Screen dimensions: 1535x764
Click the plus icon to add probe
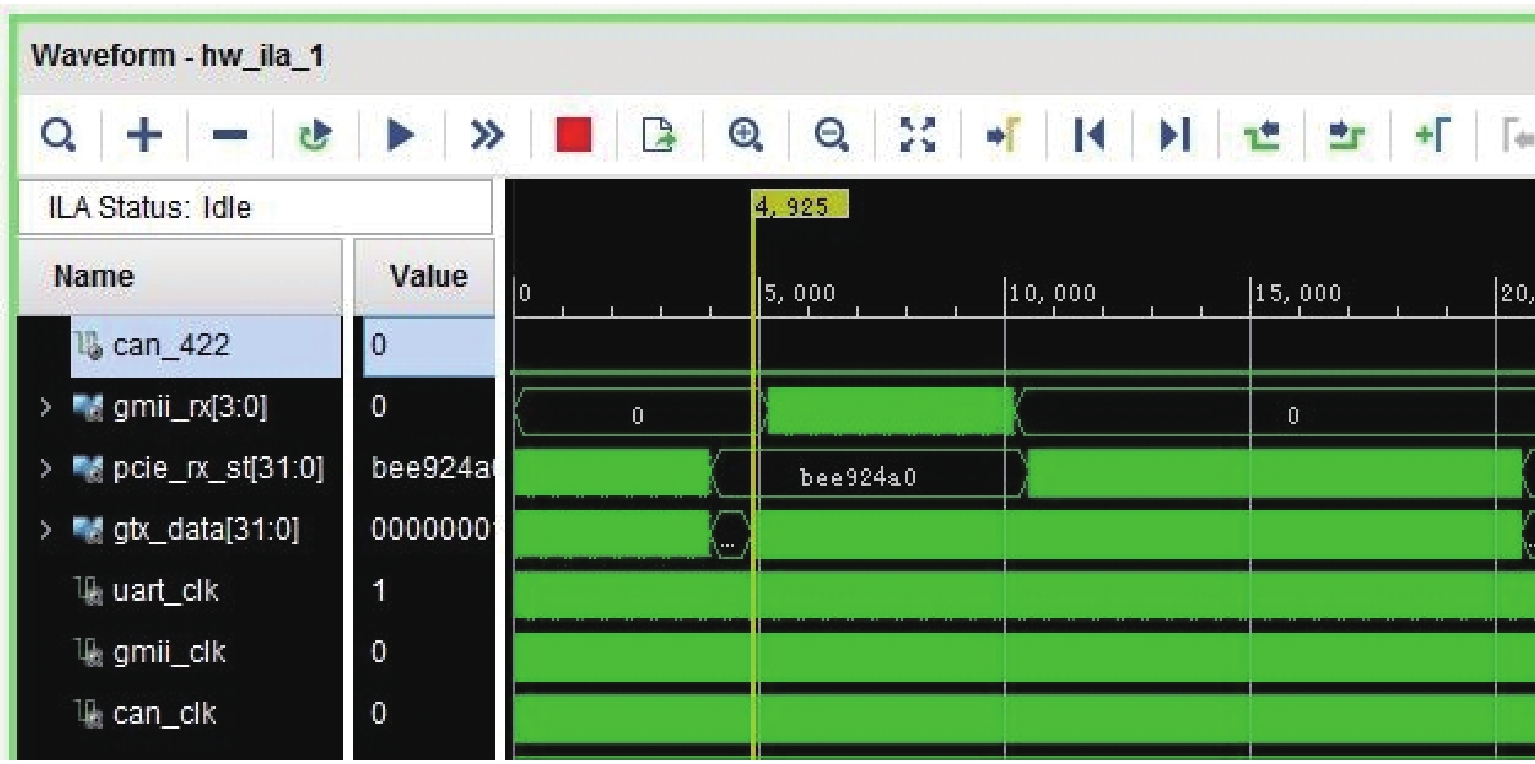tap(144, 134)
